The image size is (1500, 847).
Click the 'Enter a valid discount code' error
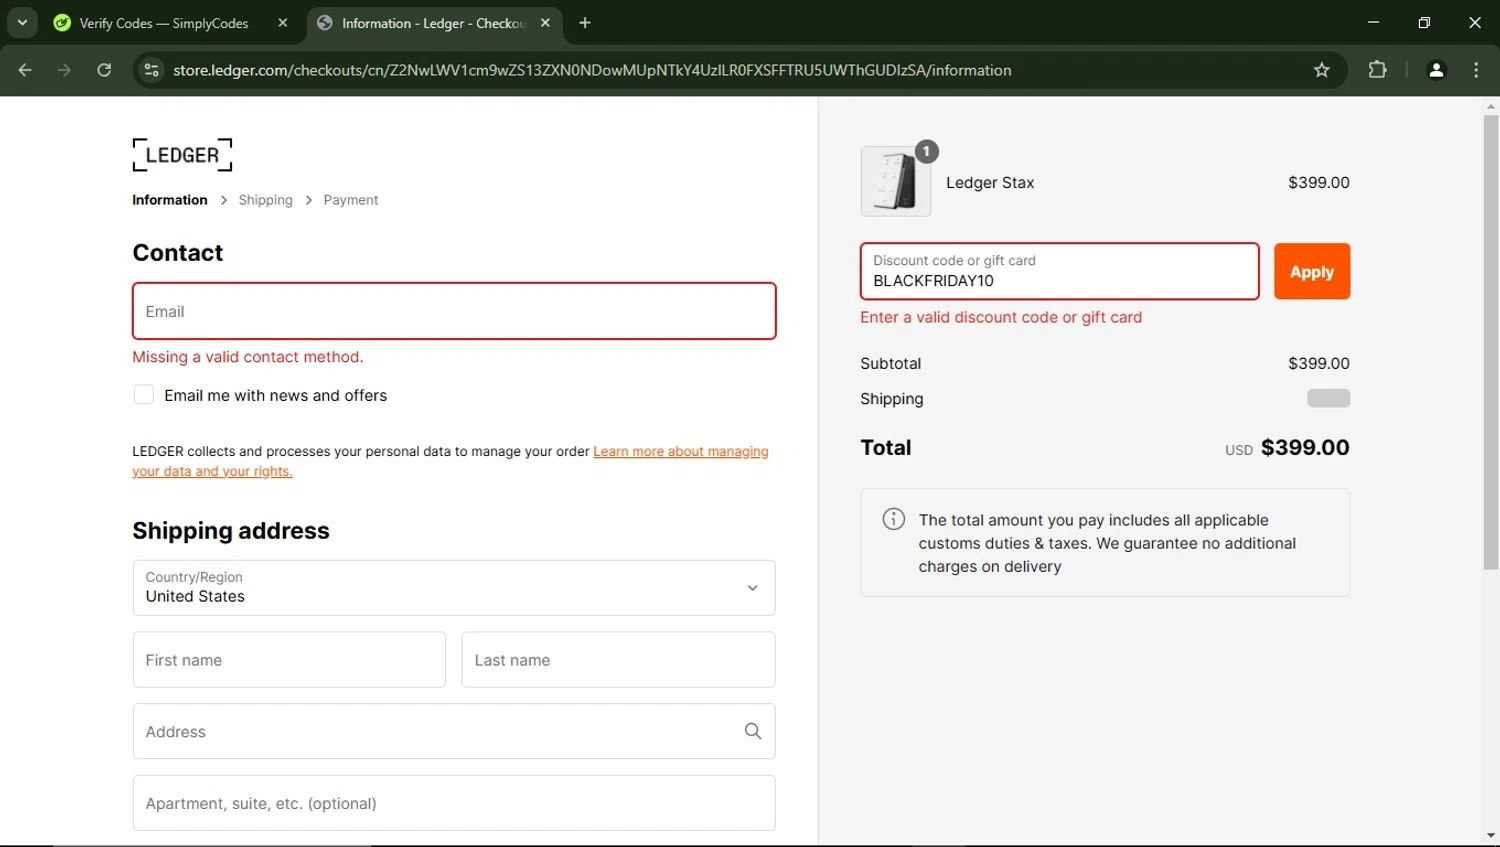tap(1001, 317)
